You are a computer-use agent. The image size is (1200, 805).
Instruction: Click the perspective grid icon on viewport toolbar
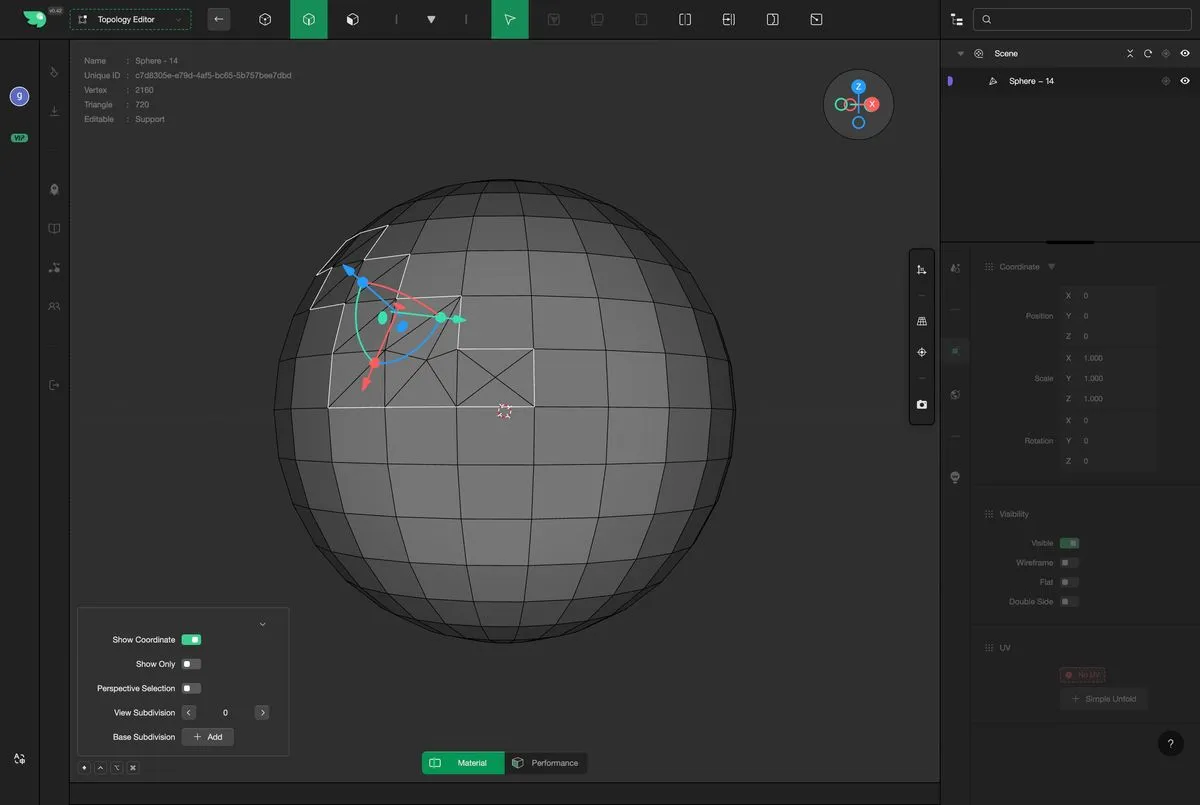pos(921,321)
